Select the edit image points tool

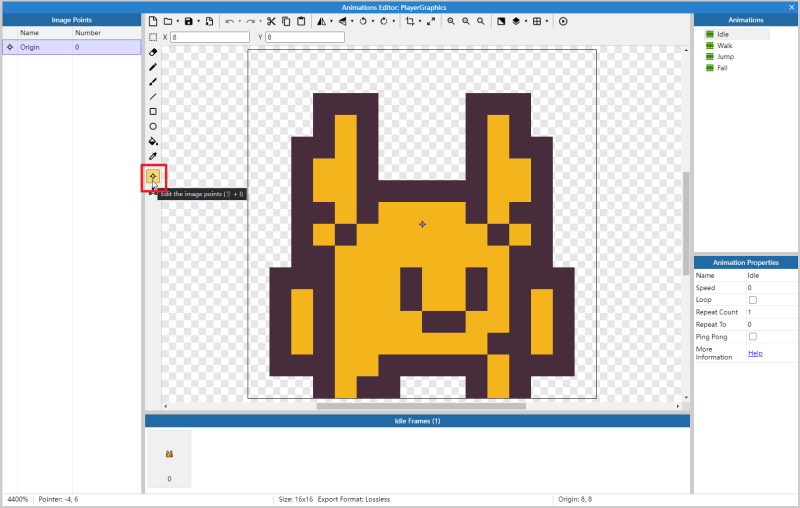[153, 176]
